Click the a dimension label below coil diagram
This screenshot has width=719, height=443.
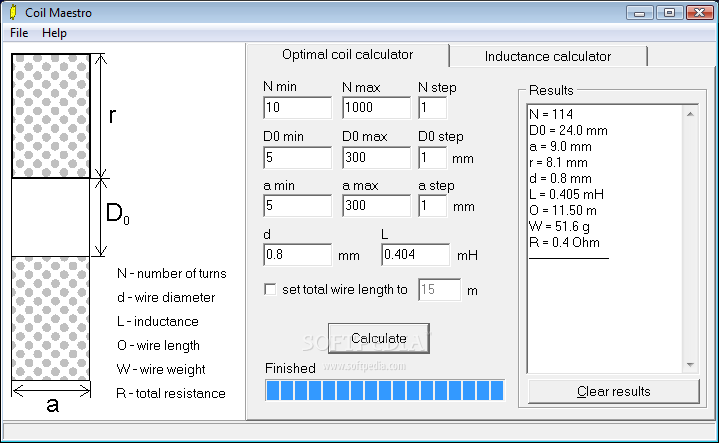click(x=53, y=405)
